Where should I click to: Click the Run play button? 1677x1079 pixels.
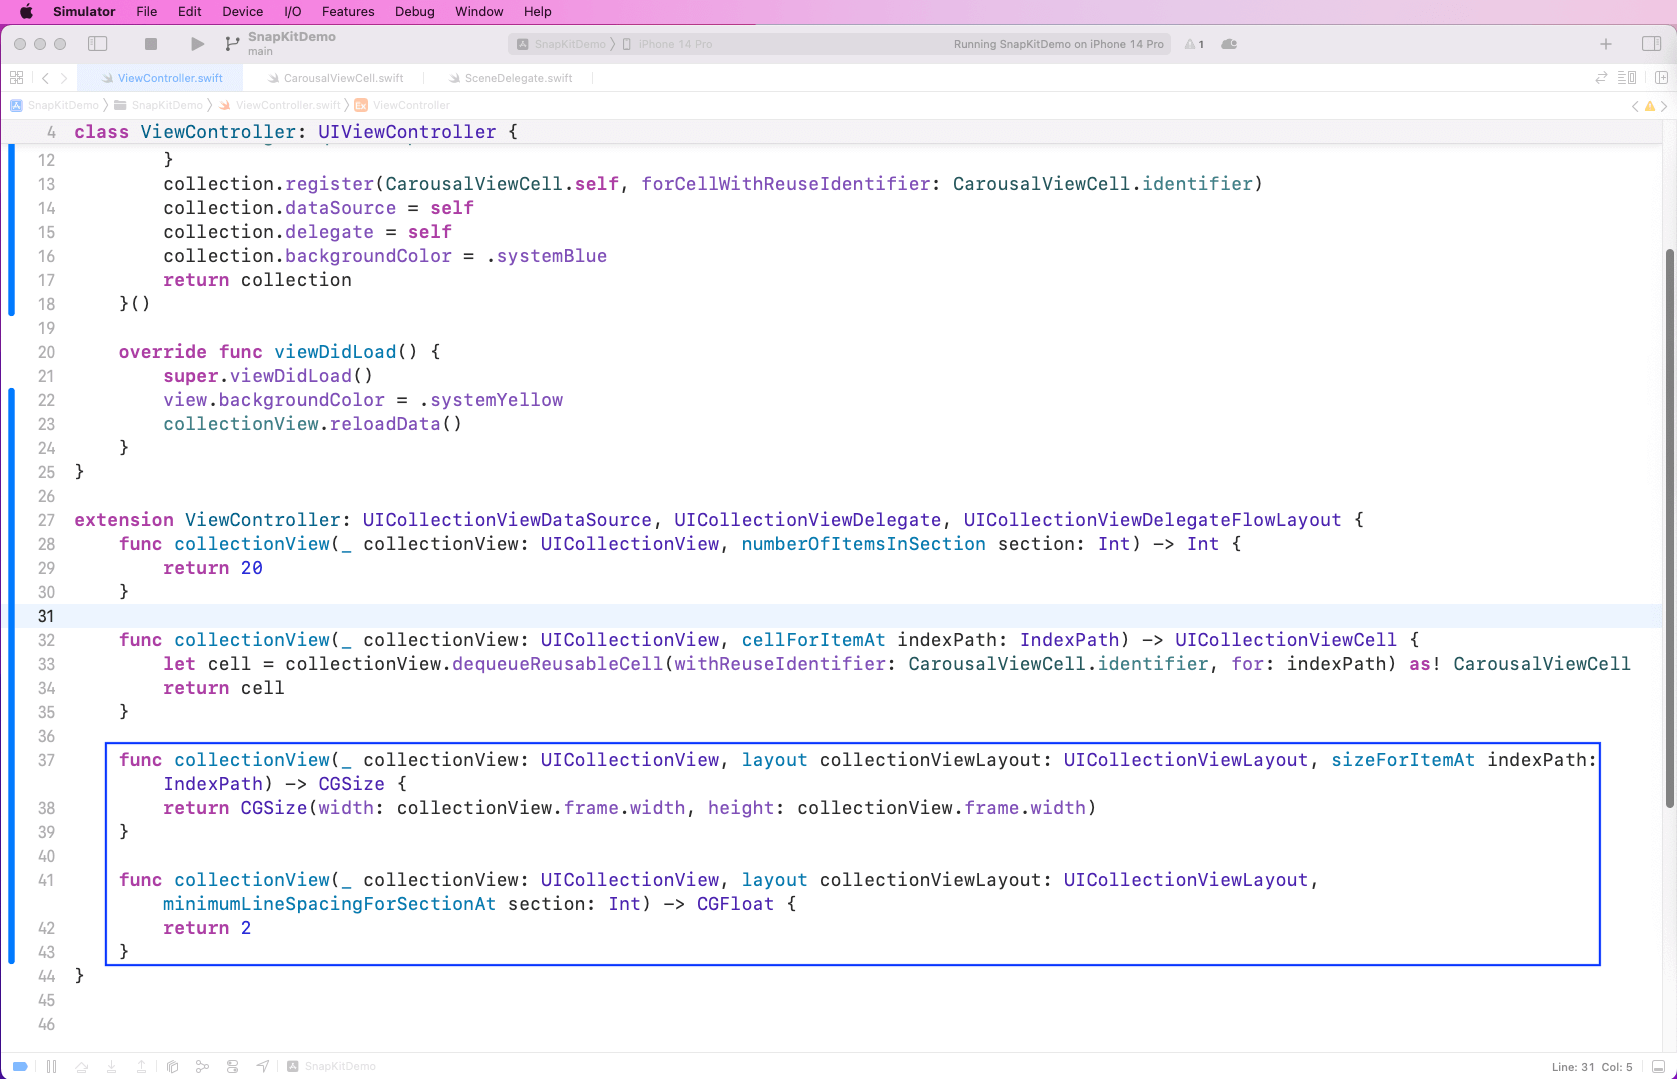coord(197,44)
